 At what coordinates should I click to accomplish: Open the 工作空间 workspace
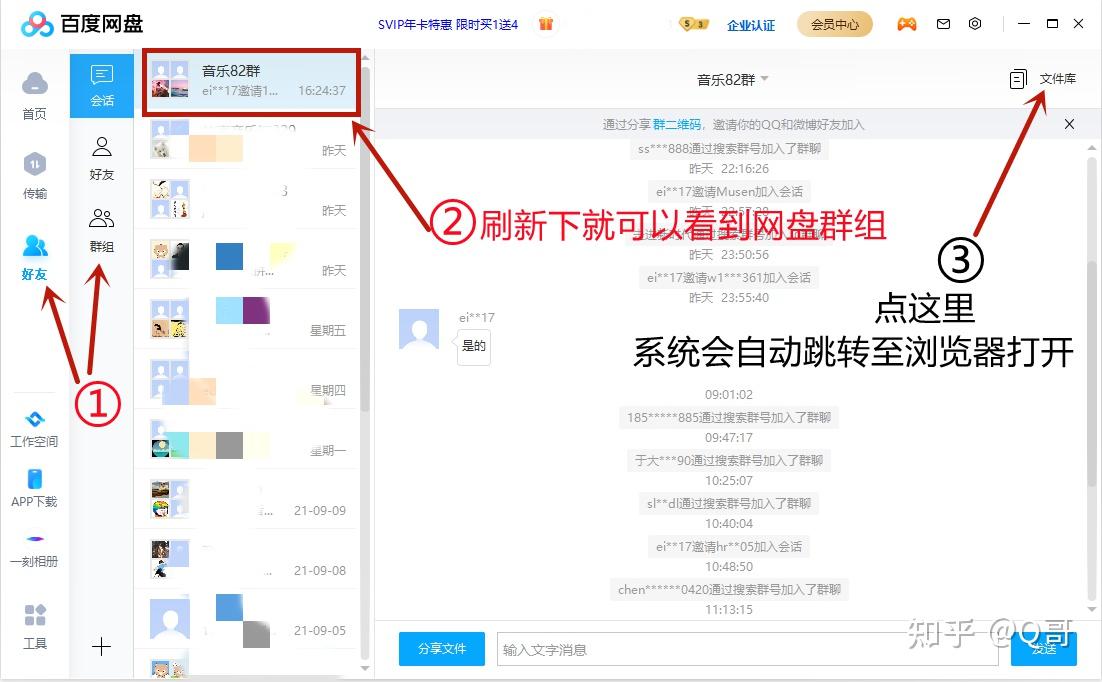coord(34,429)
